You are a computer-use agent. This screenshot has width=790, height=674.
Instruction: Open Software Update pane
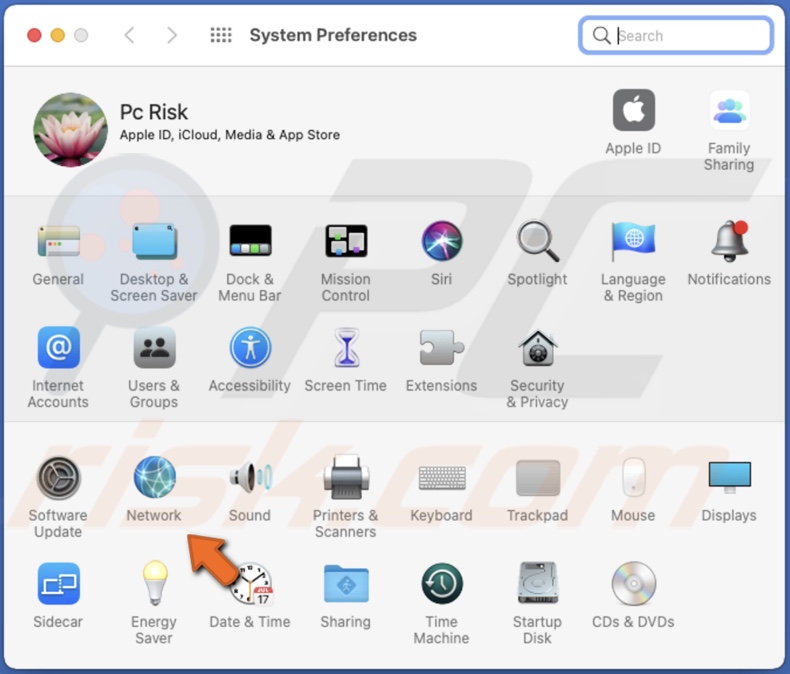(58, 478)
